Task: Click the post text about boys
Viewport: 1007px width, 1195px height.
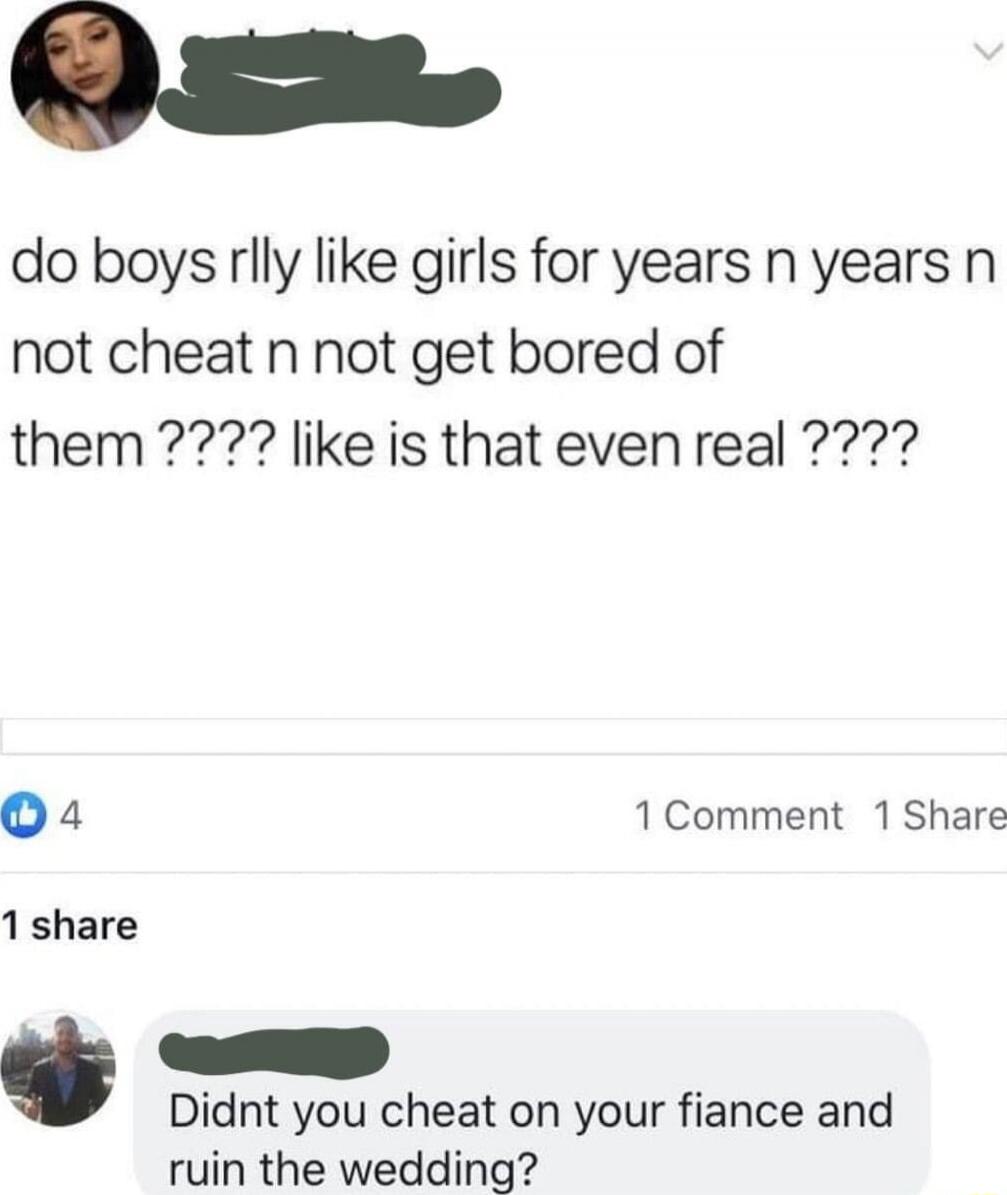Action: point(504,353)
